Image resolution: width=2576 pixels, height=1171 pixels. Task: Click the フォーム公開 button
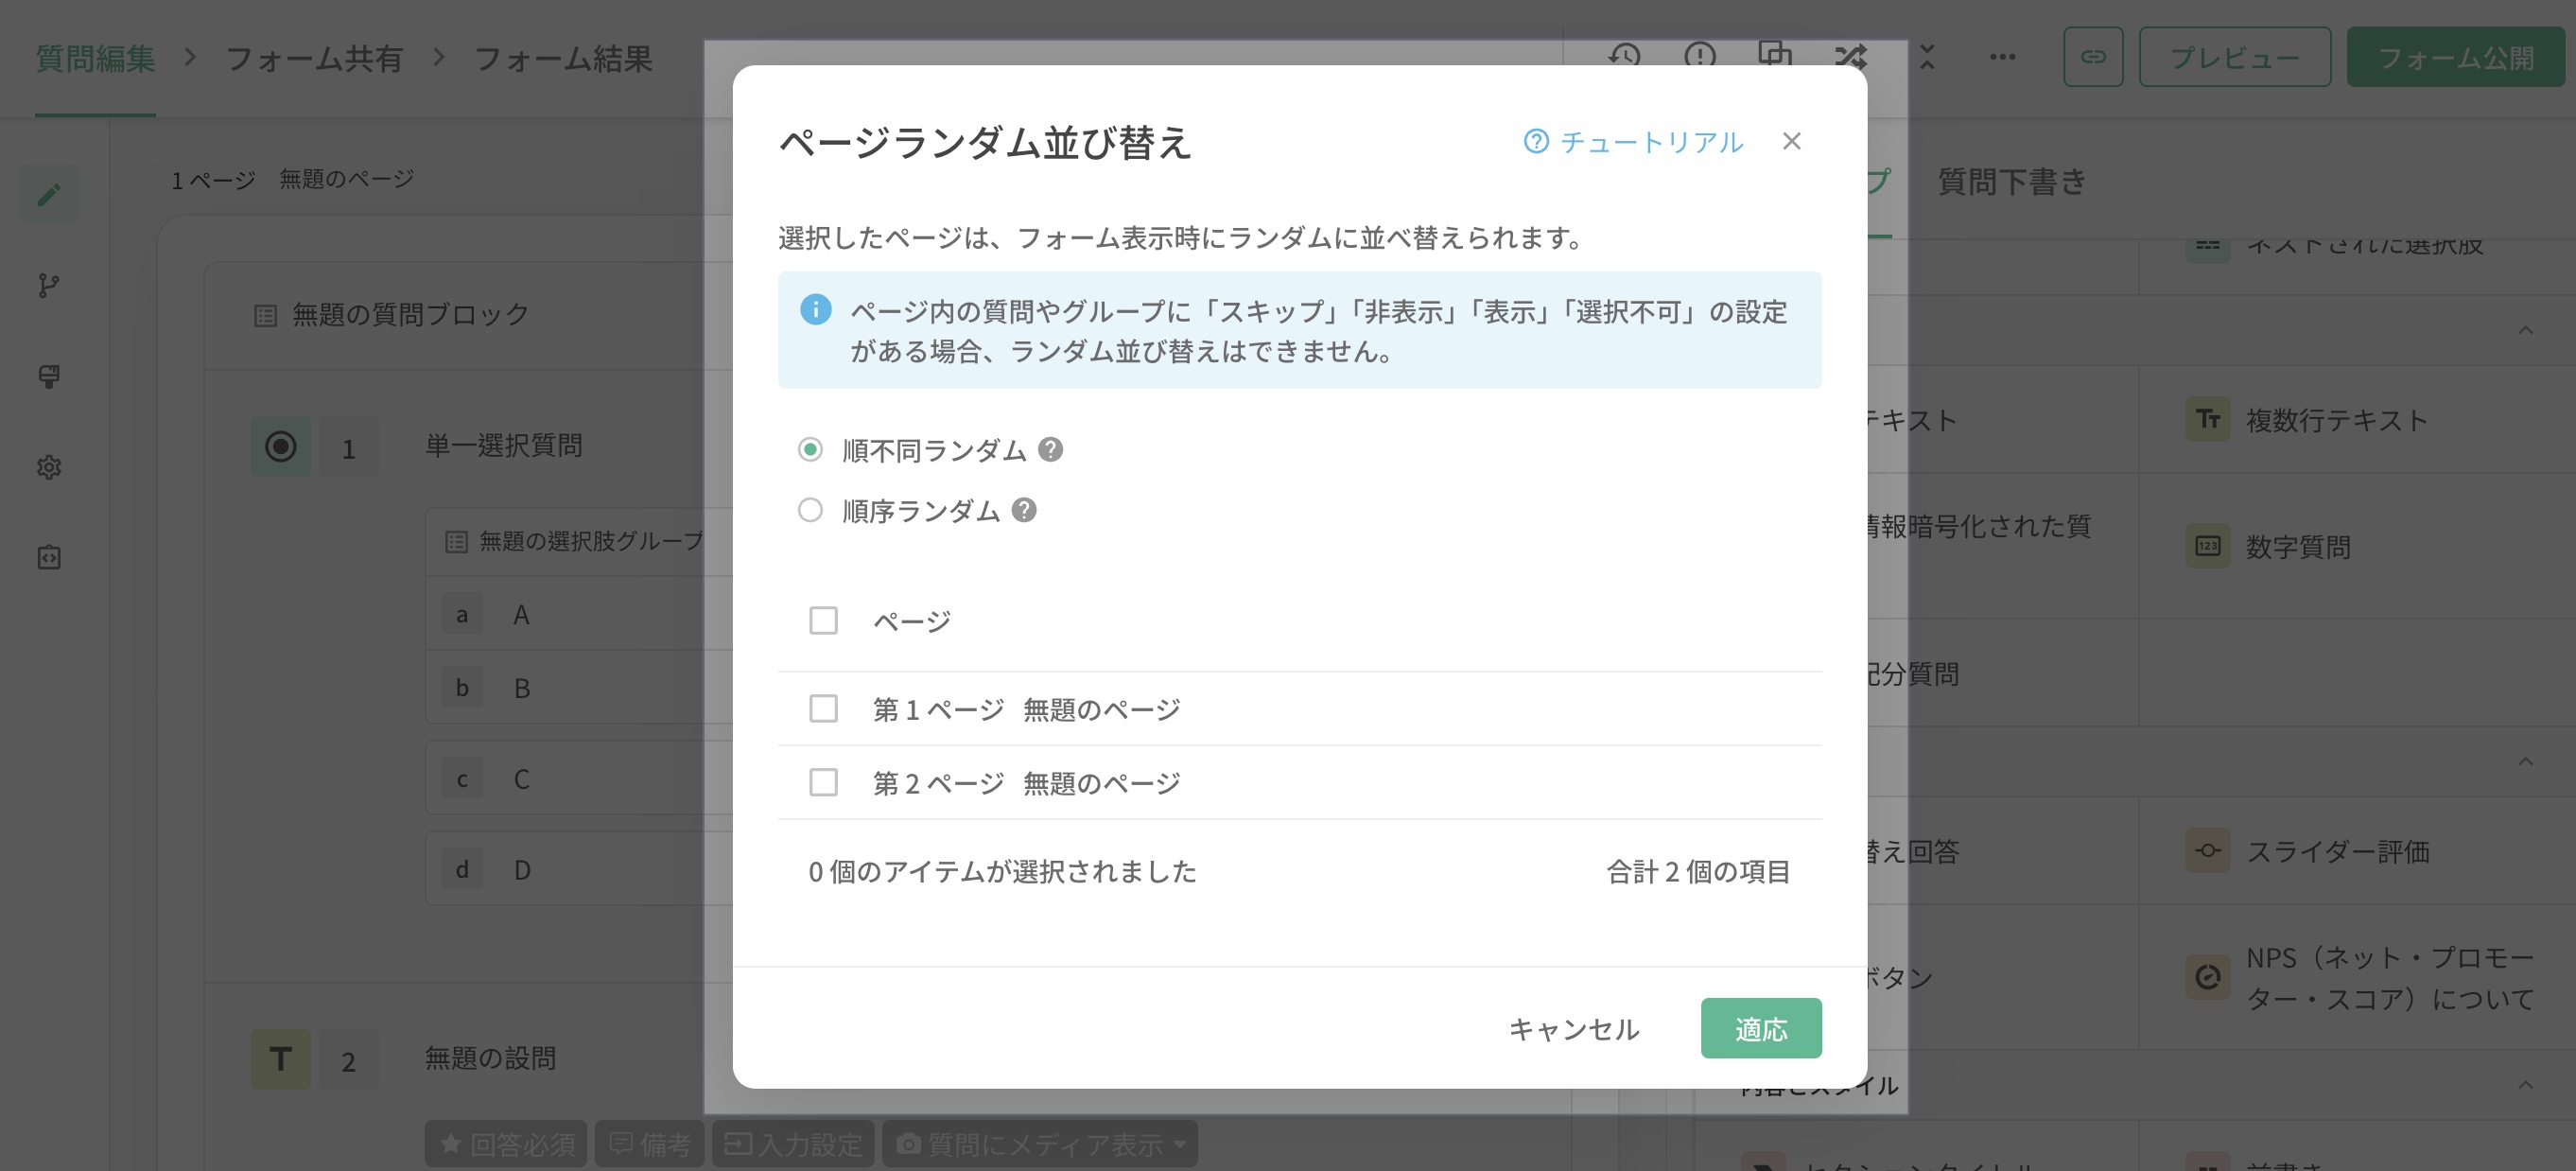(x=2455, y=57)
